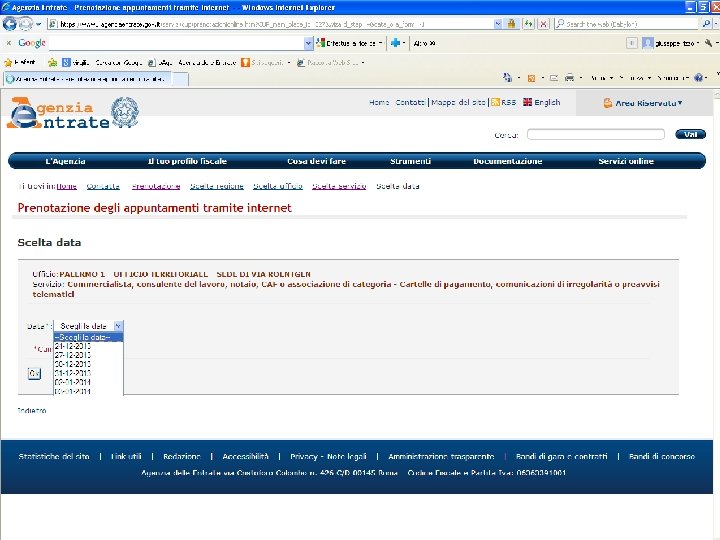720x540 pixels.
Task: Open Privacy - Note legali footer link
Action: point(328,456)
